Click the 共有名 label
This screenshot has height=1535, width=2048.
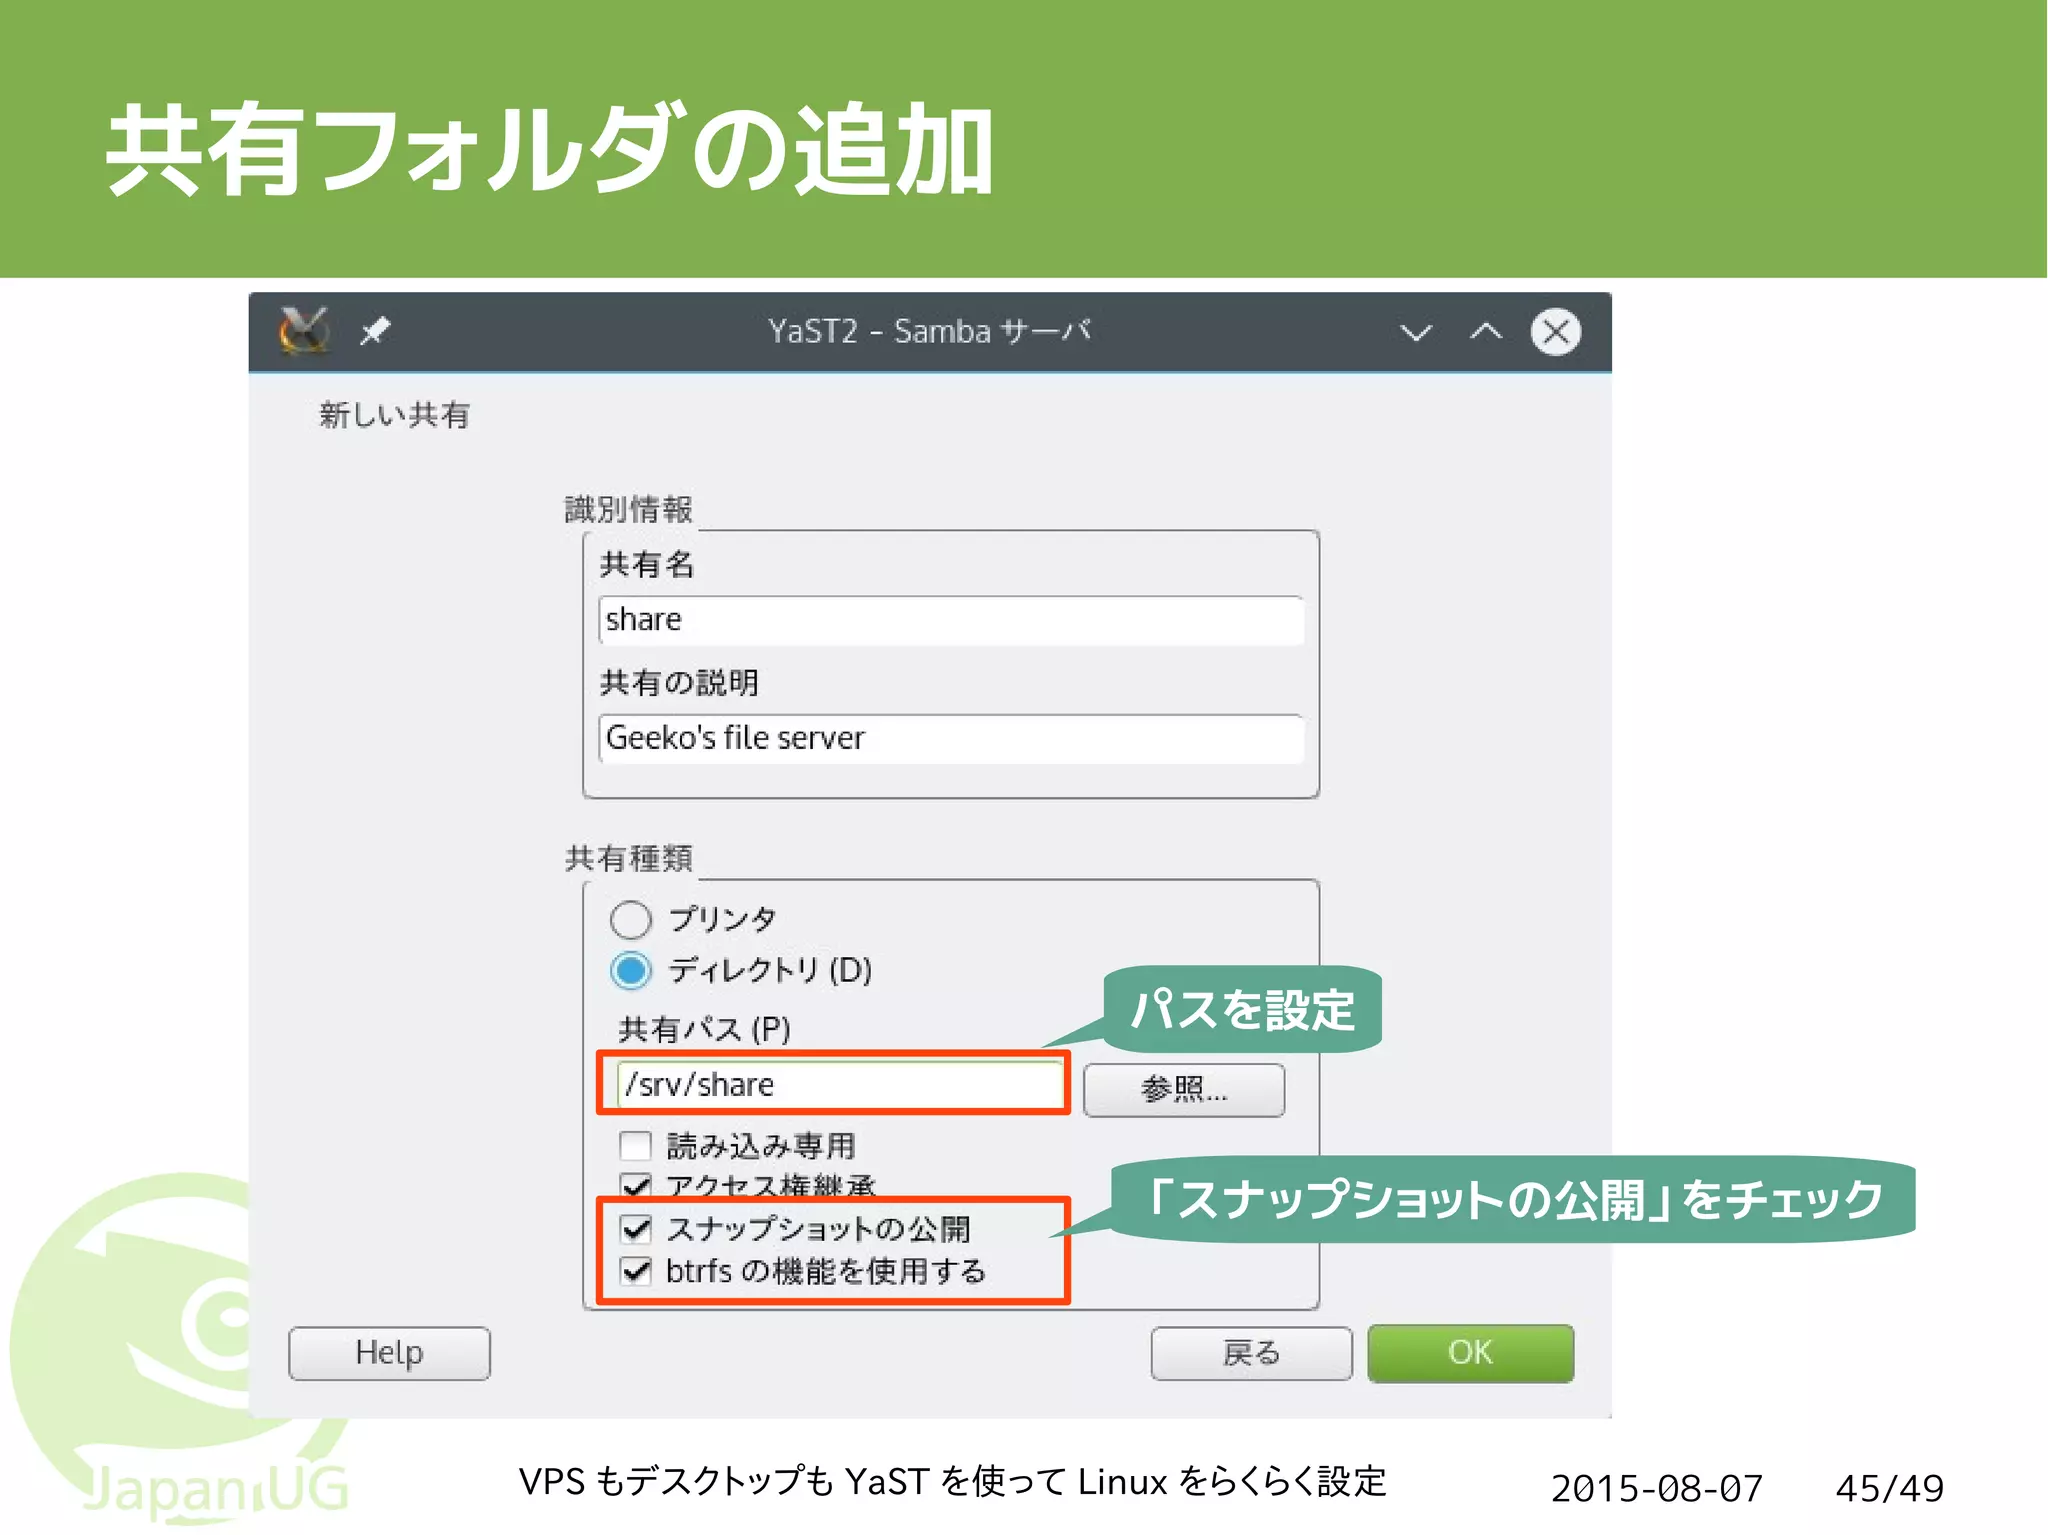click(x=646, y=565)
